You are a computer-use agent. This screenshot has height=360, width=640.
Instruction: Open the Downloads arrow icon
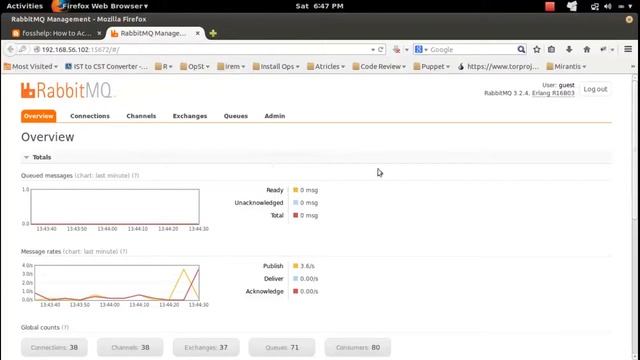coord(569,49)
